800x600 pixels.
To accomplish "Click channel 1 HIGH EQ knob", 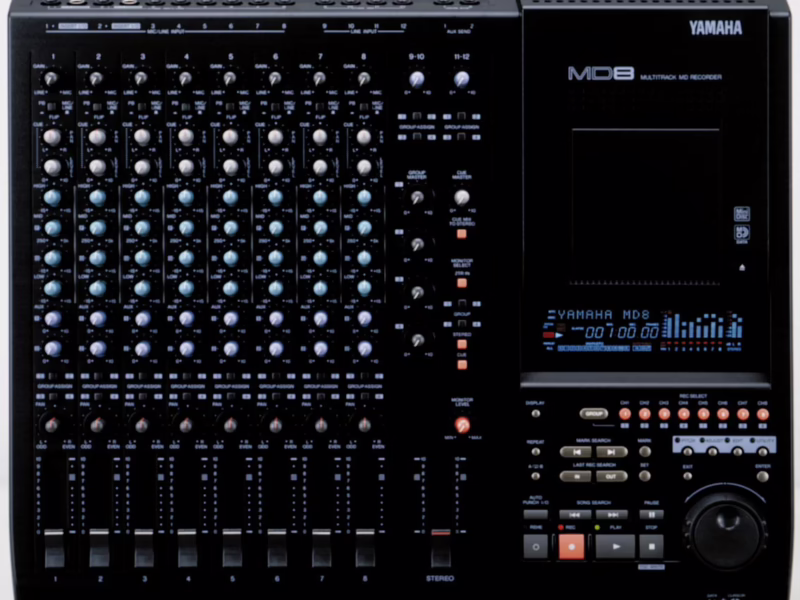I will pyautogui.click(x=53, y=197).
